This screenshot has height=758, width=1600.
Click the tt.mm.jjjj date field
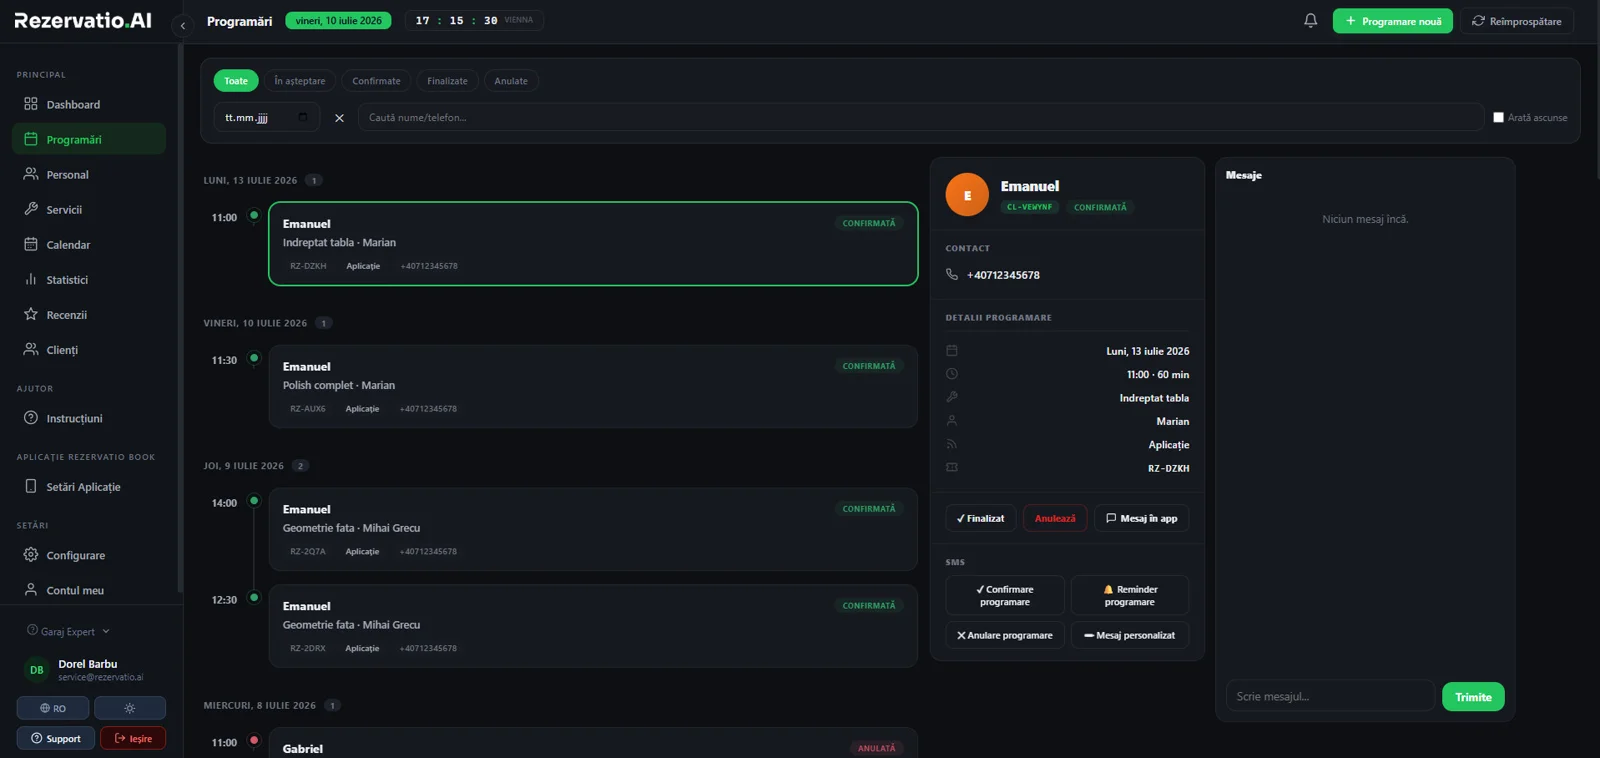tap(266, 117)
